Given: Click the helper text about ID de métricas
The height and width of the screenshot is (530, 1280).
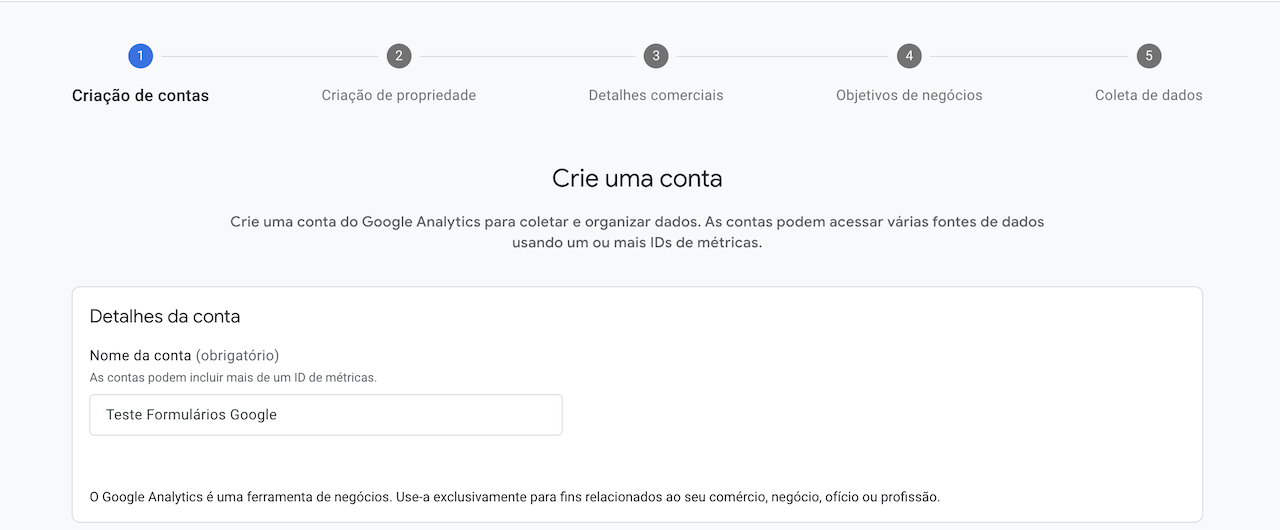Looking at the screenshot, I should pyautogui.click(x=233, y=378).
